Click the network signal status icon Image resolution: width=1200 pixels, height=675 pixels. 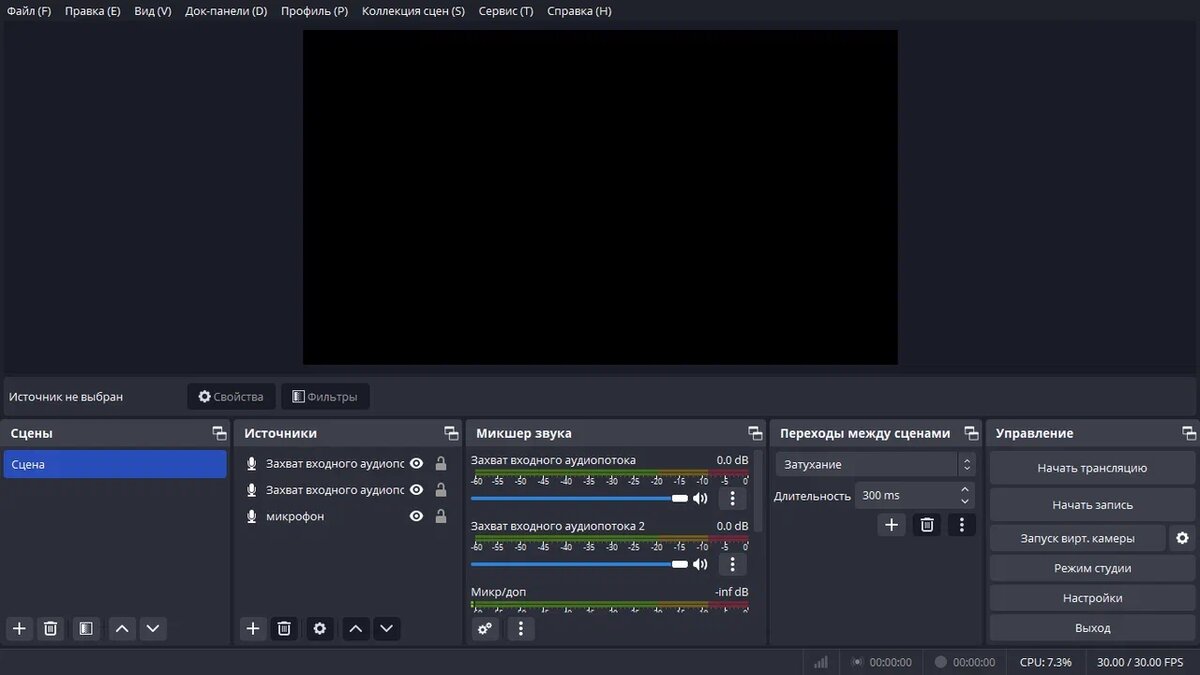click(x=821, y=662)
